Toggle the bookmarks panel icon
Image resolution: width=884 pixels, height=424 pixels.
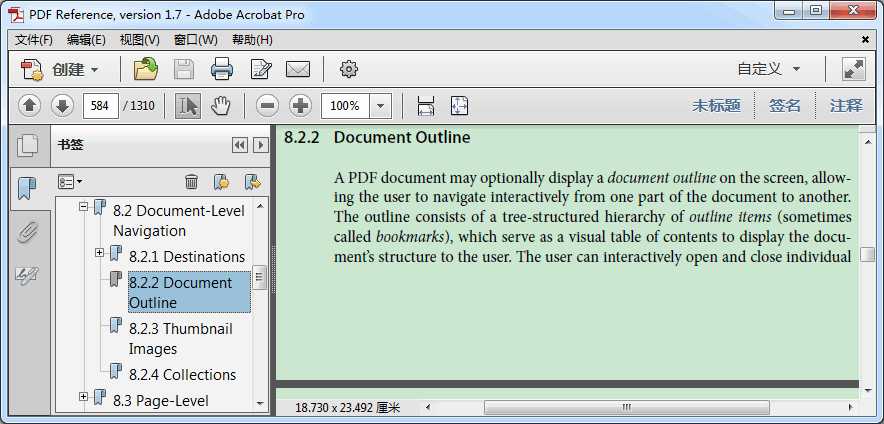pos(26,188)
